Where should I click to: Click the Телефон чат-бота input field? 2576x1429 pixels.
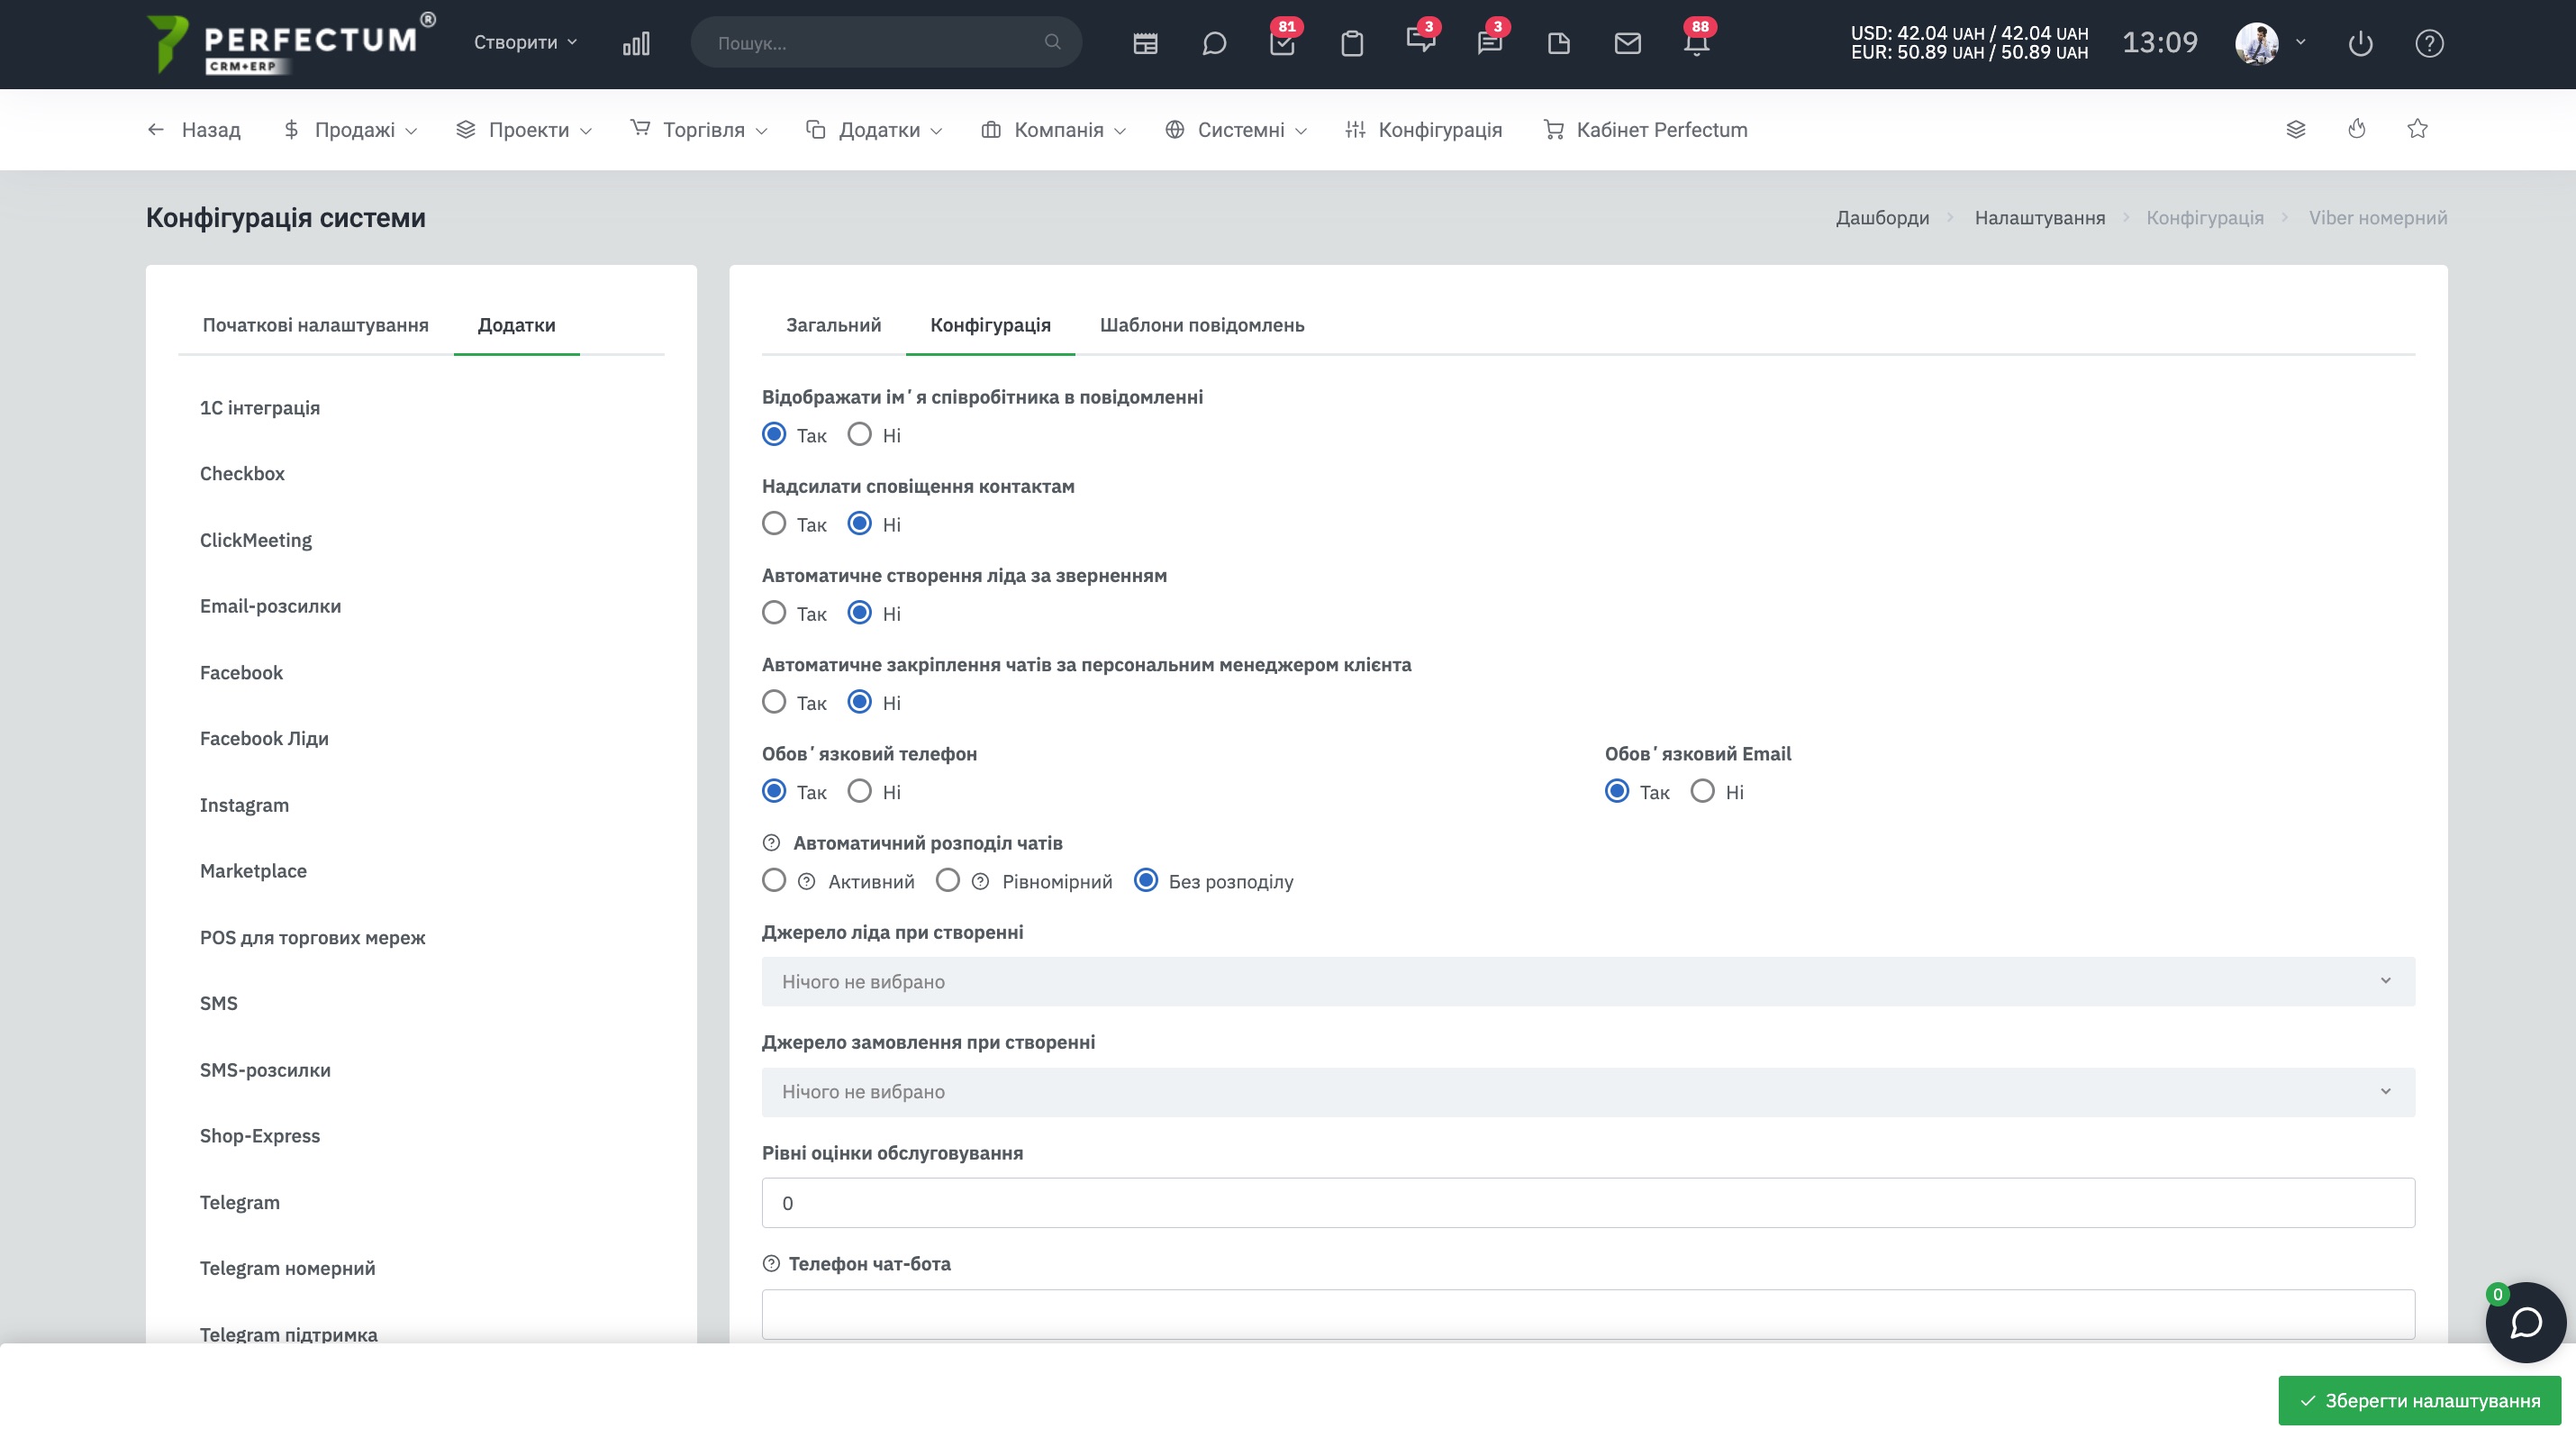(x=1588, y=1313)
